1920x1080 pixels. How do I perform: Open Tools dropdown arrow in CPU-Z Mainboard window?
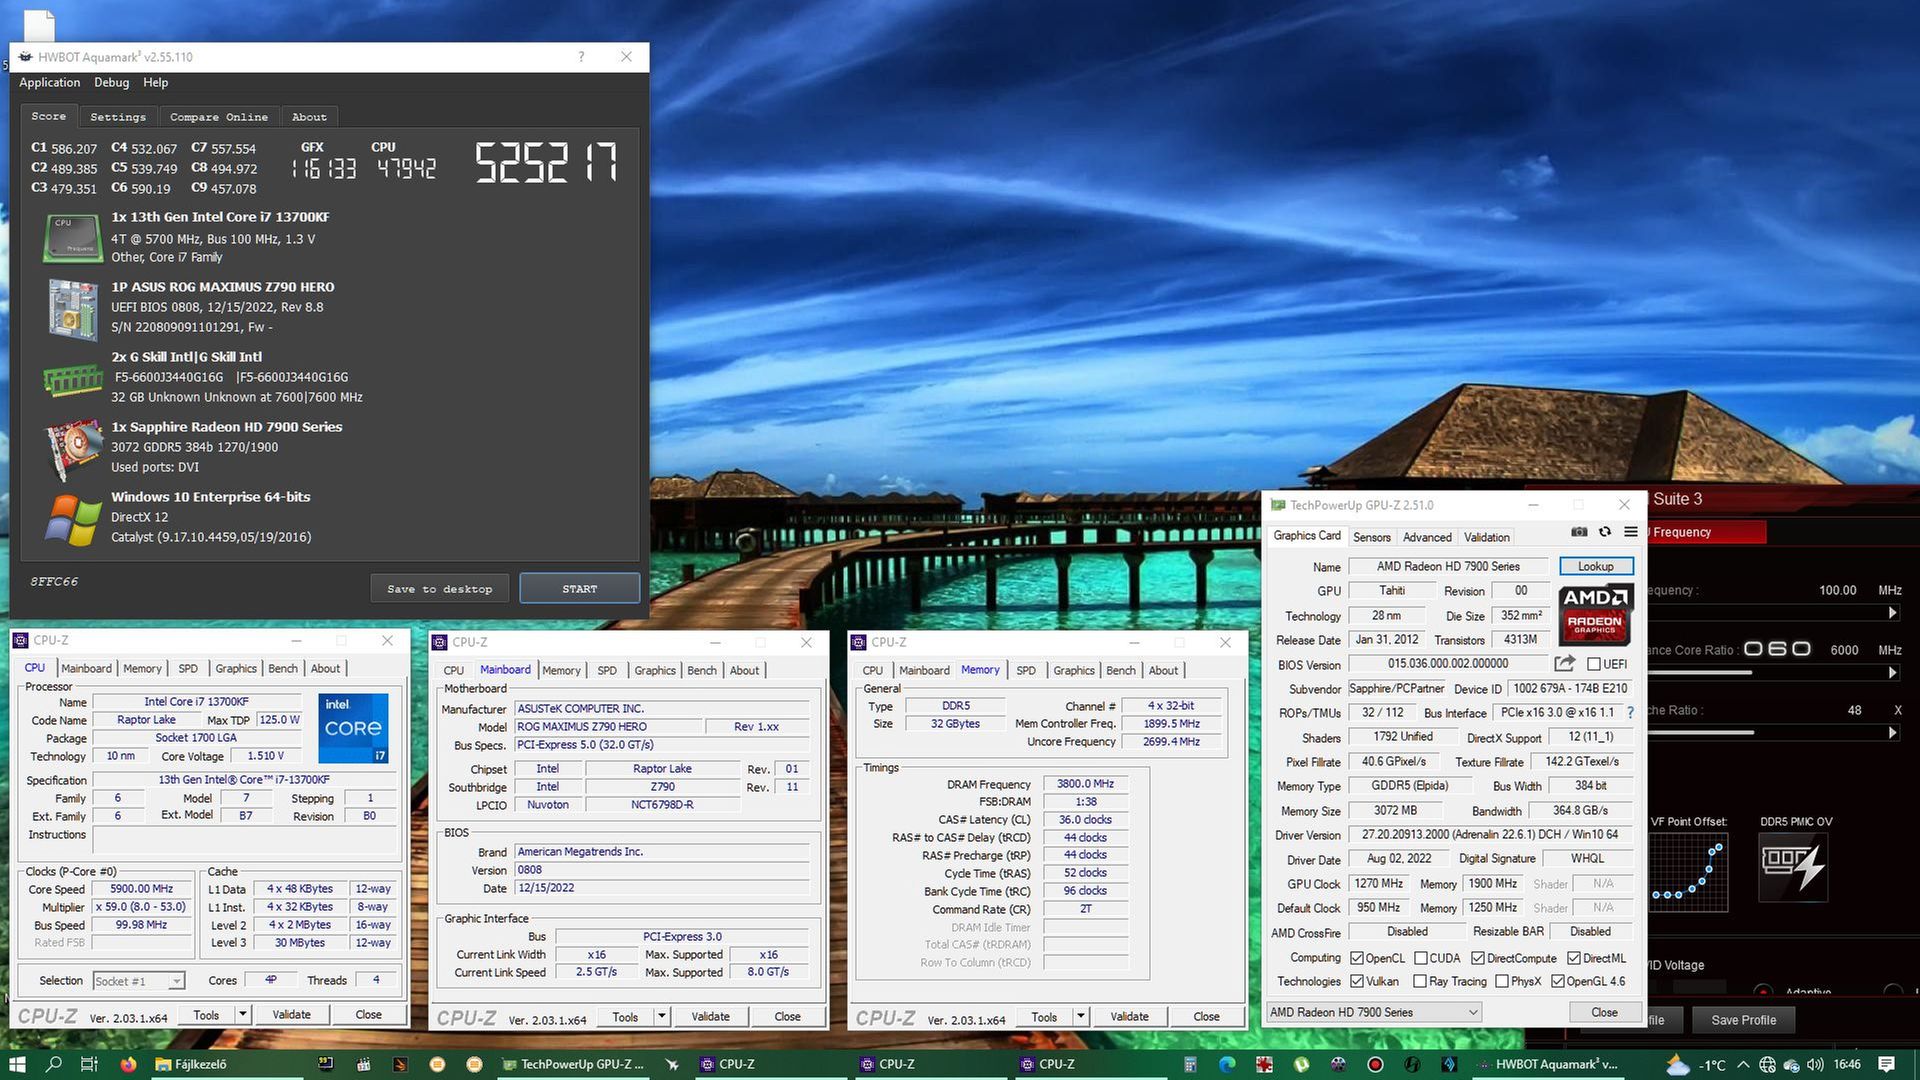point(661,1016)
